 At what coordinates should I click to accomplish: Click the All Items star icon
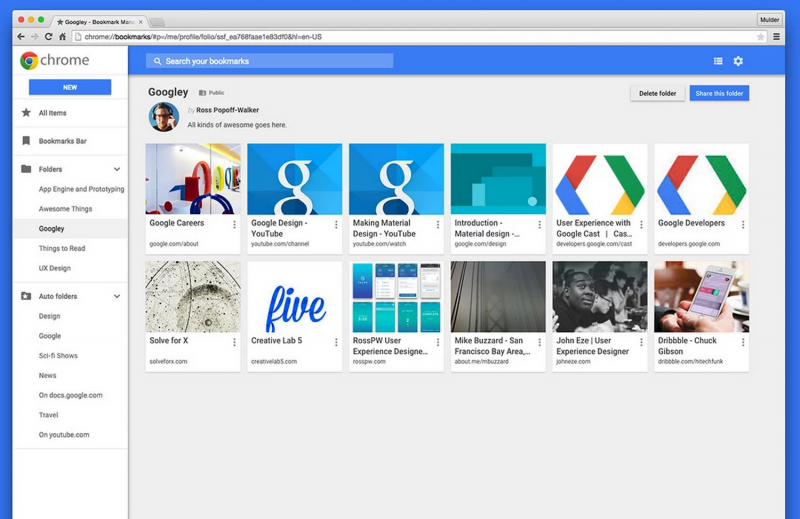26,112
